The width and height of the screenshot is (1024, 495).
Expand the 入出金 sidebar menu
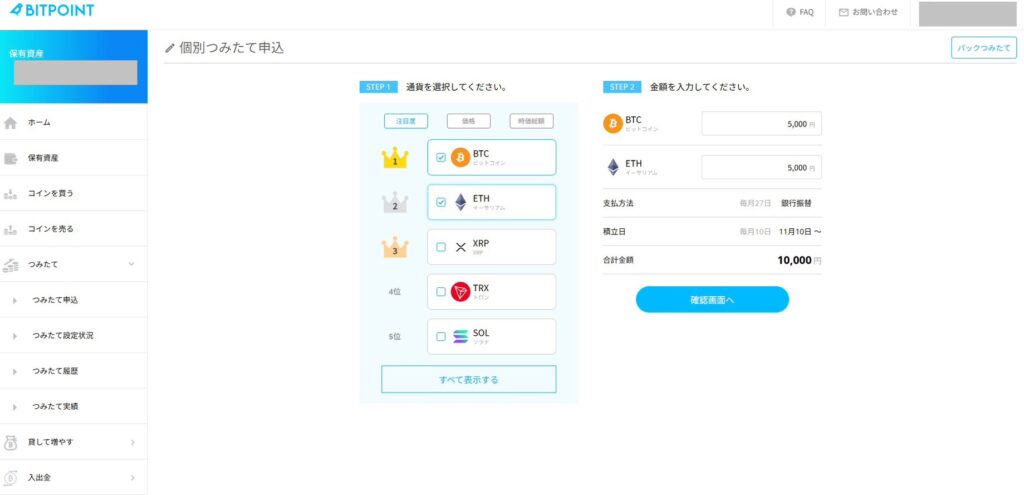pyautogui.click(x=132, y=478)
